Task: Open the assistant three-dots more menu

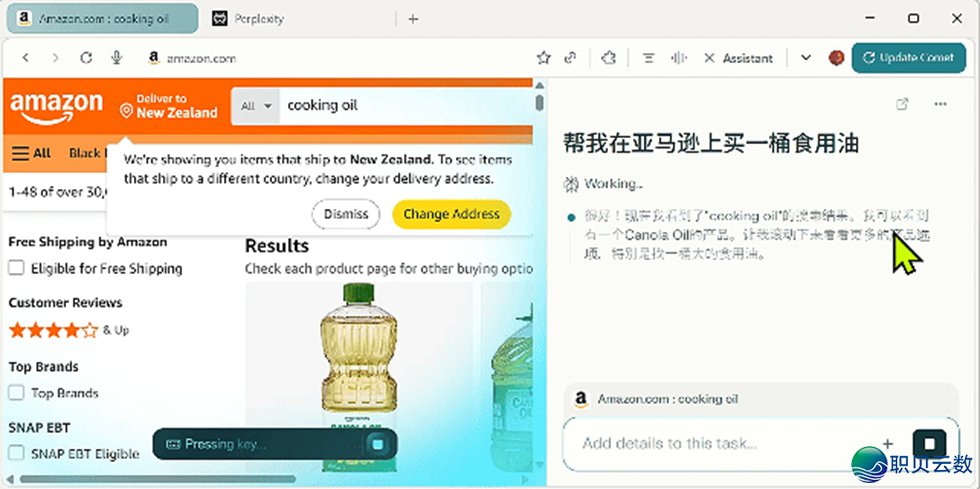Action: (940, 104)
